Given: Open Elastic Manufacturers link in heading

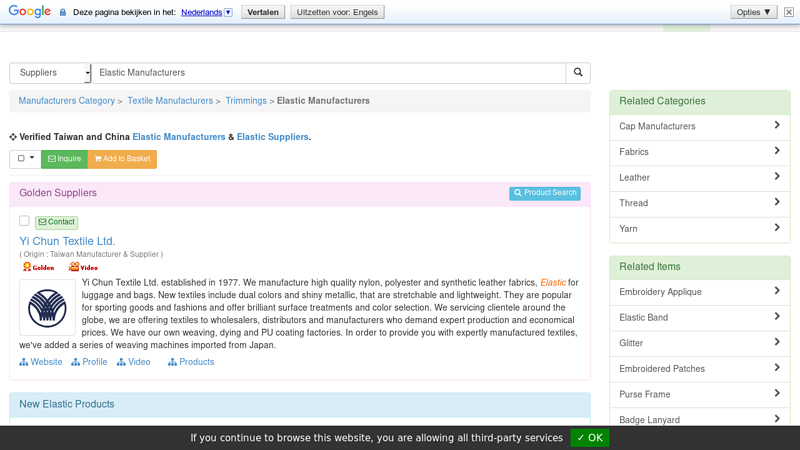Looking at the screenshot, I should (179, 137).
